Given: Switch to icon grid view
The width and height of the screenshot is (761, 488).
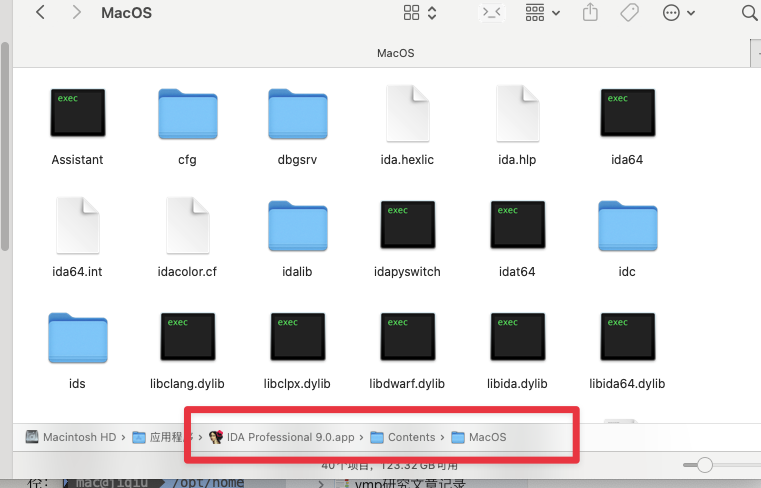Looking at the screenshot, I should [x=411, y=13].
